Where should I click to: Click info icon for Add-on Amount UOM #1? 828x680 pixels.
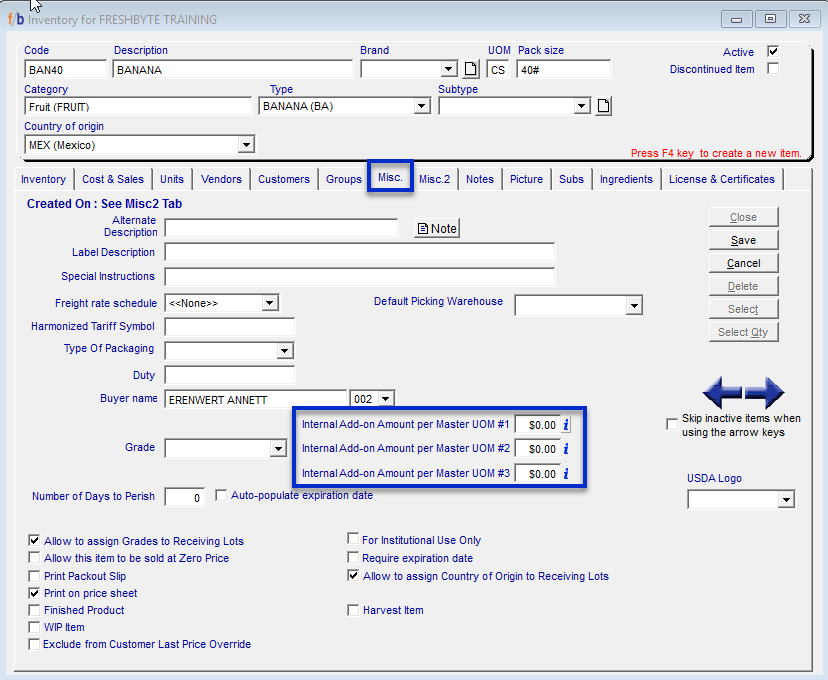(566, 424)
